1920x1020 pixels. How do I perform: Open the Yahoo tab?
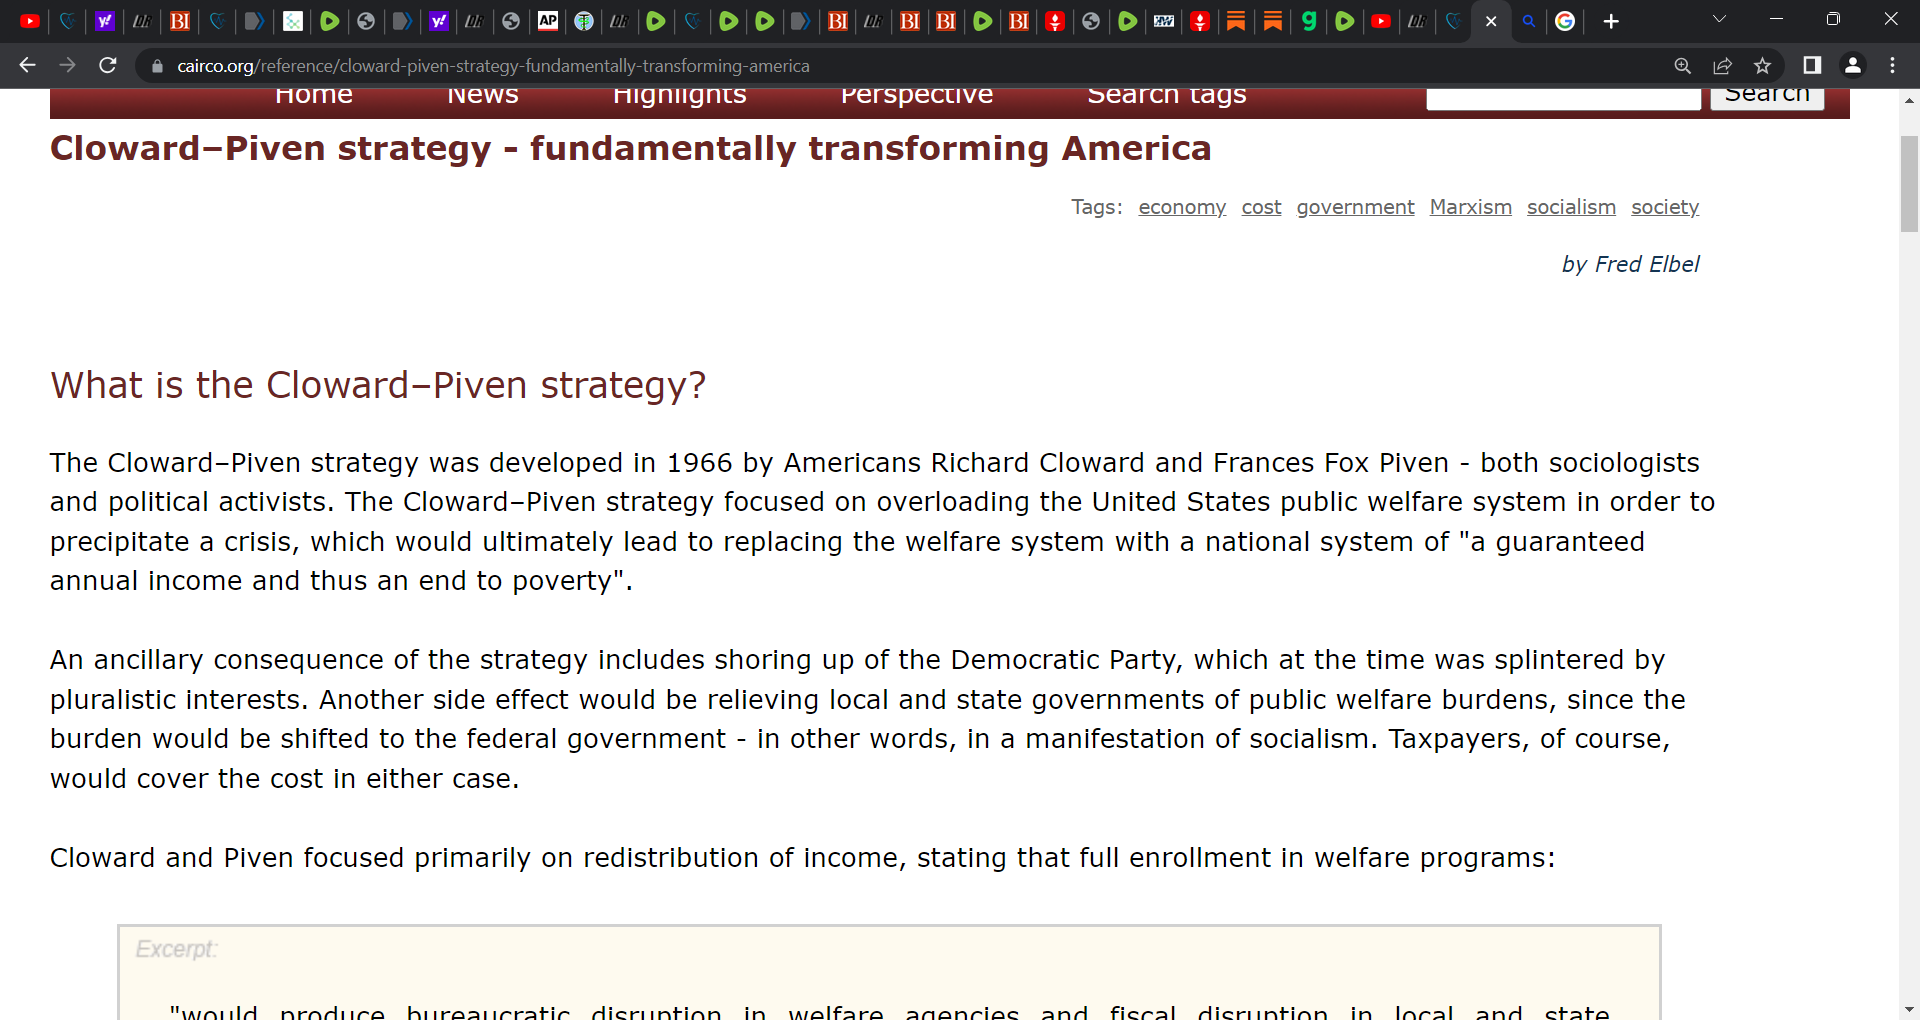(x=104, y=21)
